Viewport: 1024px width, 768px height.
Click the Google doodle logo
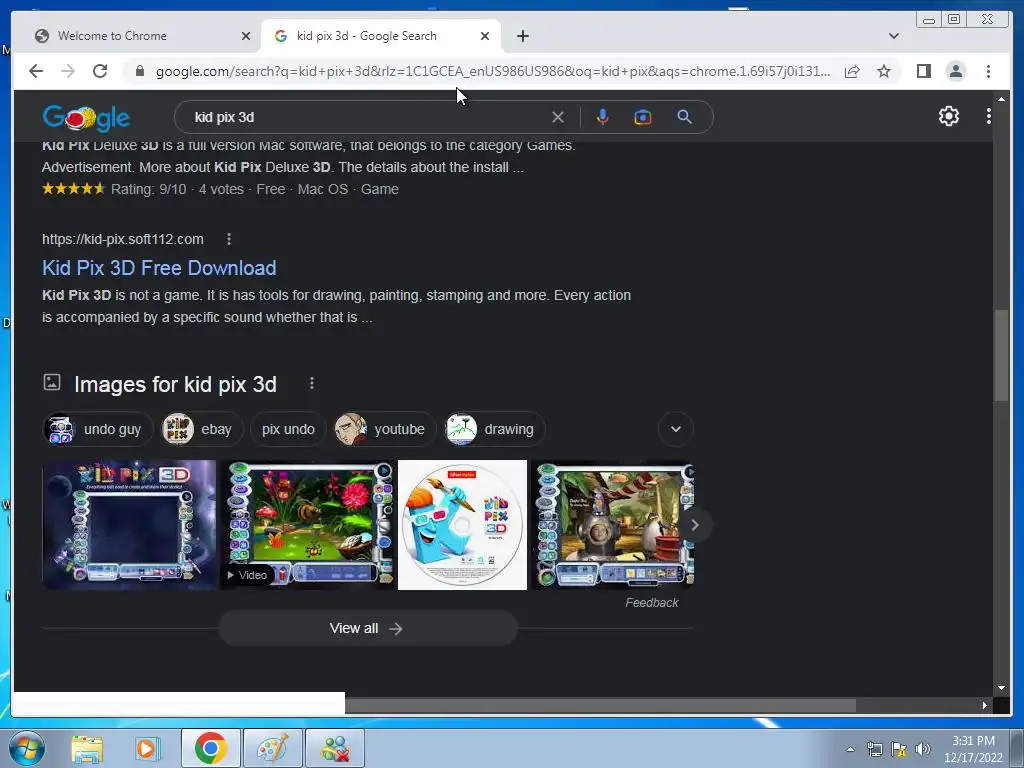tap(86, 118)
